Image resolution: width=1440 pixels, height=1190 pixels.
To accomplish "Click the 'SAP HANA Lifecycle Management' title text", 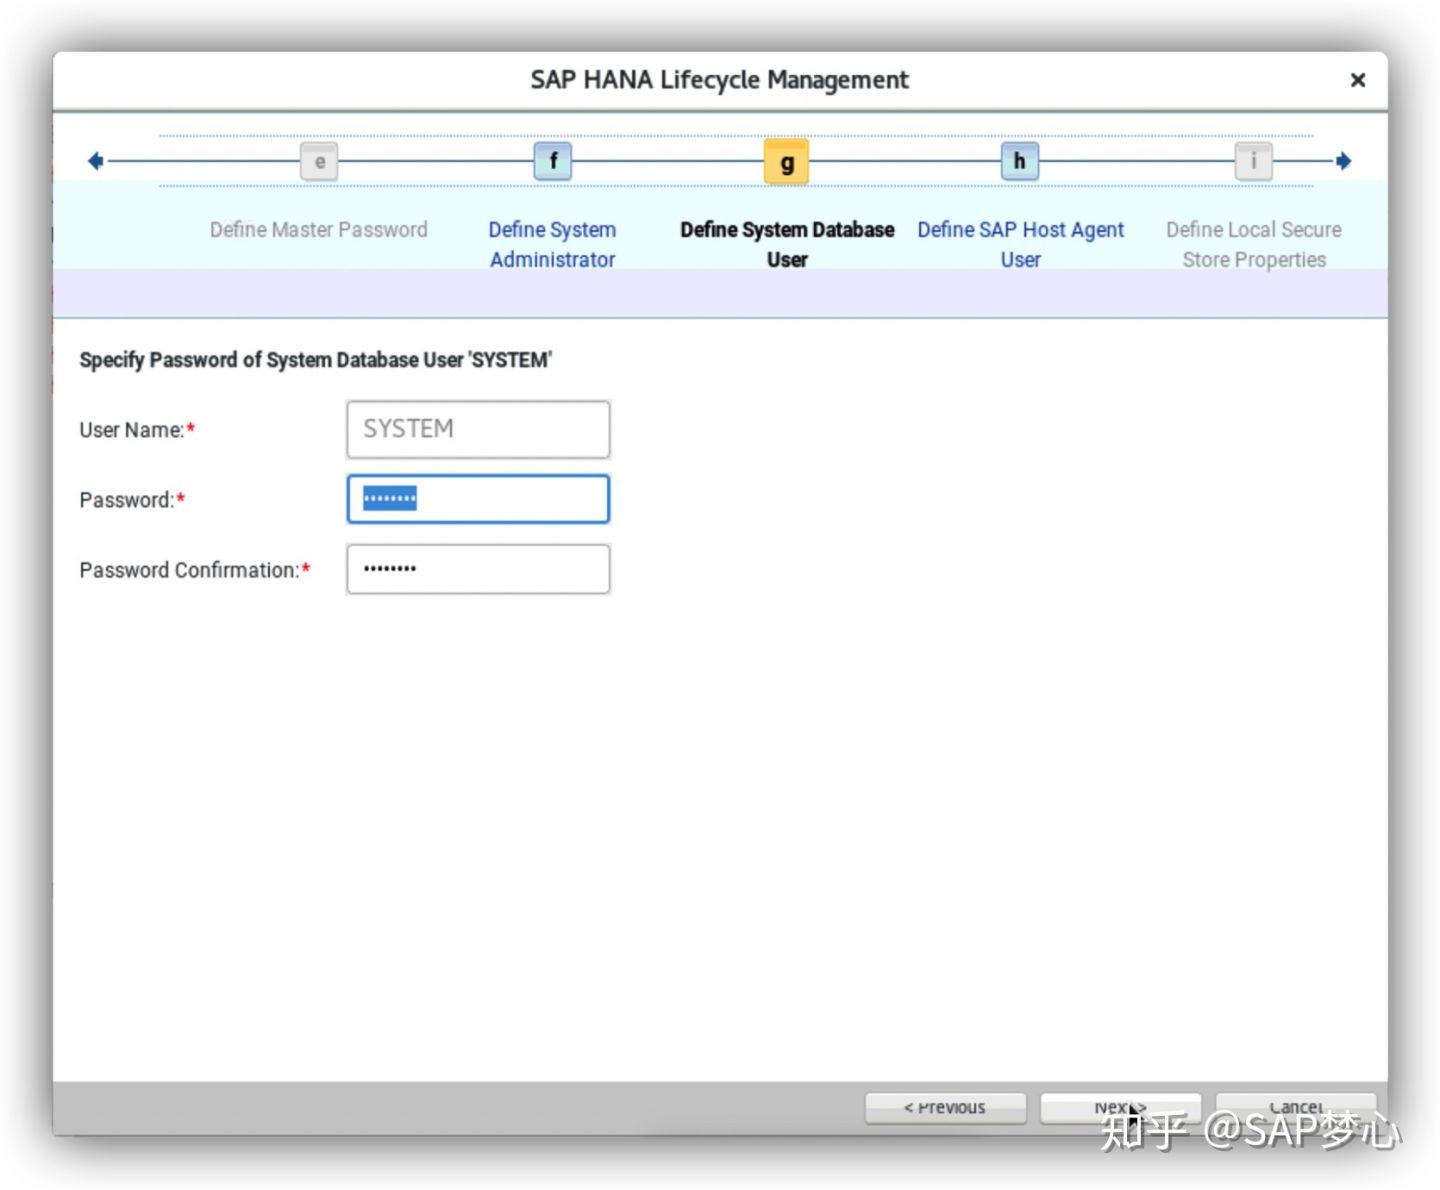I will point(719,80).
